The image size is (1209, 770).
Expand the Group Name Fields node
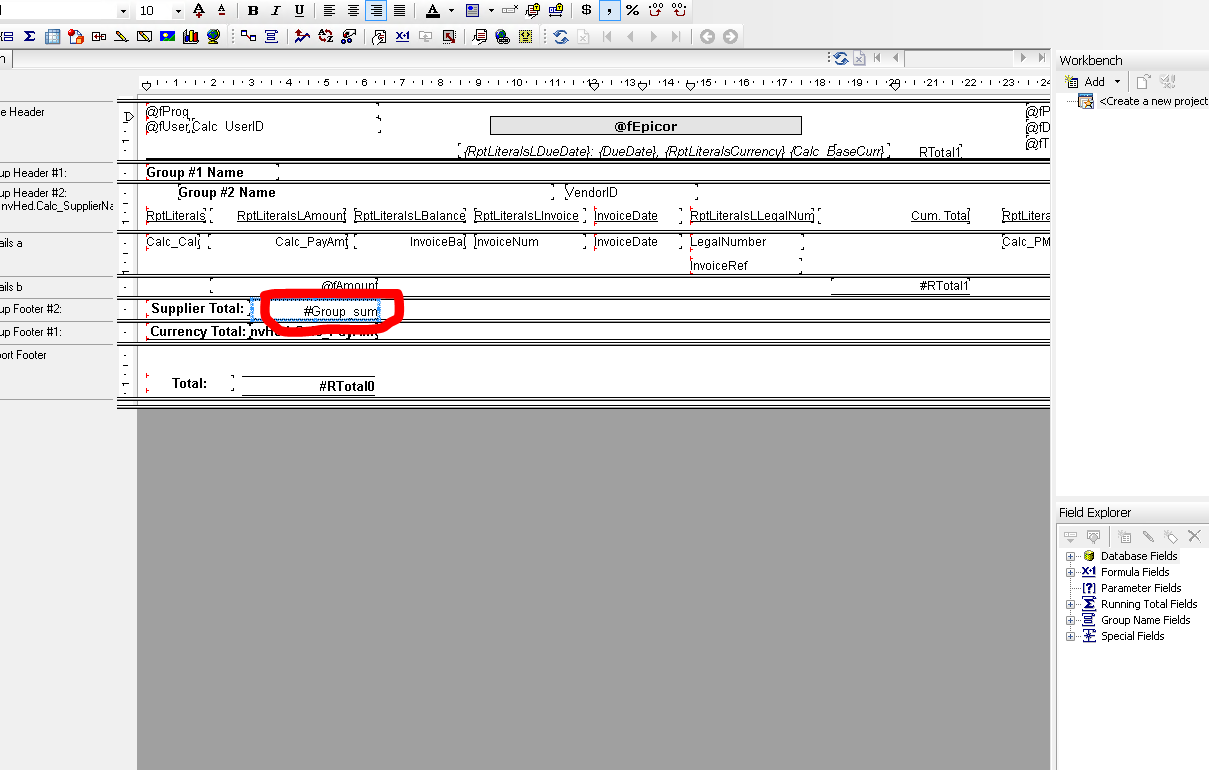pyautogui.click(x=1070, y=620)
